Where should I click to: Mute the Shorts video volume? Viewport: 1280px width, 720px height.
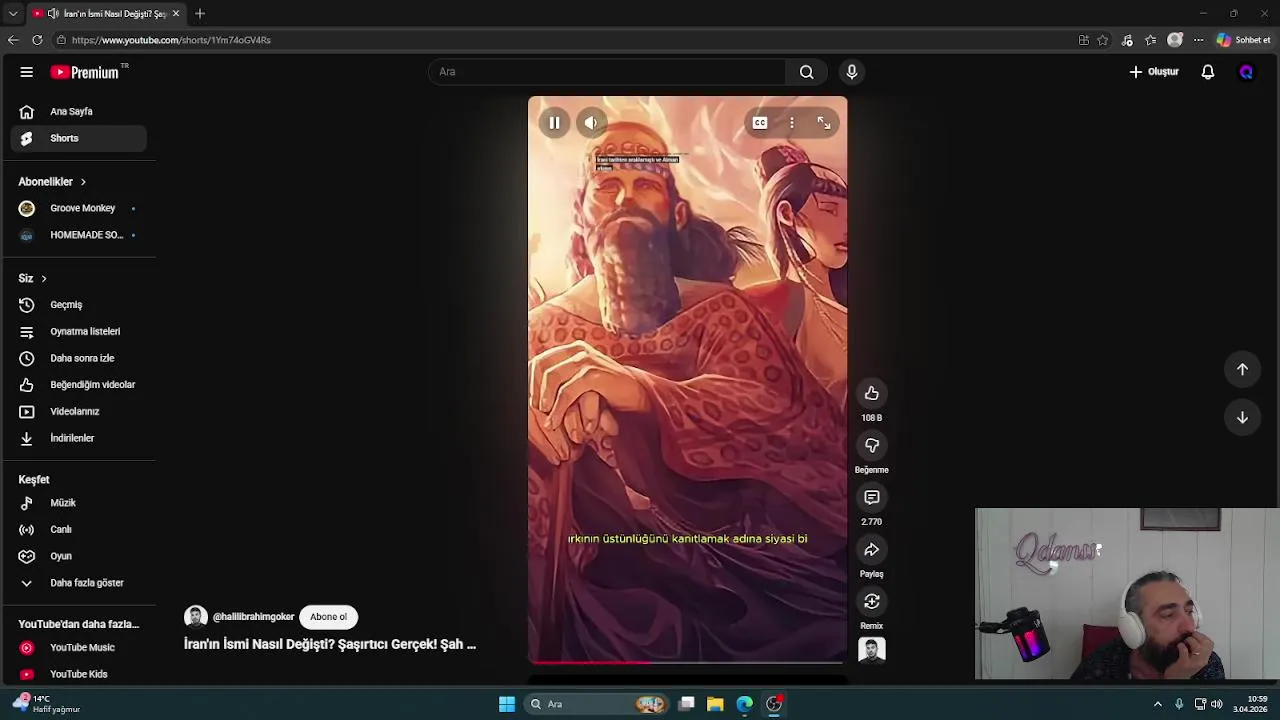[591, 123]
